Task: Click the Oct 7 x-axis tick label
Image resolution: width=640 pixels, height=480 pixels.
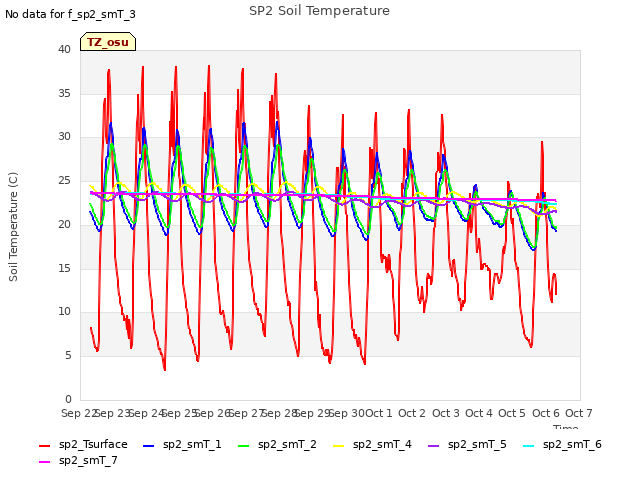Action: coord(579,413)
